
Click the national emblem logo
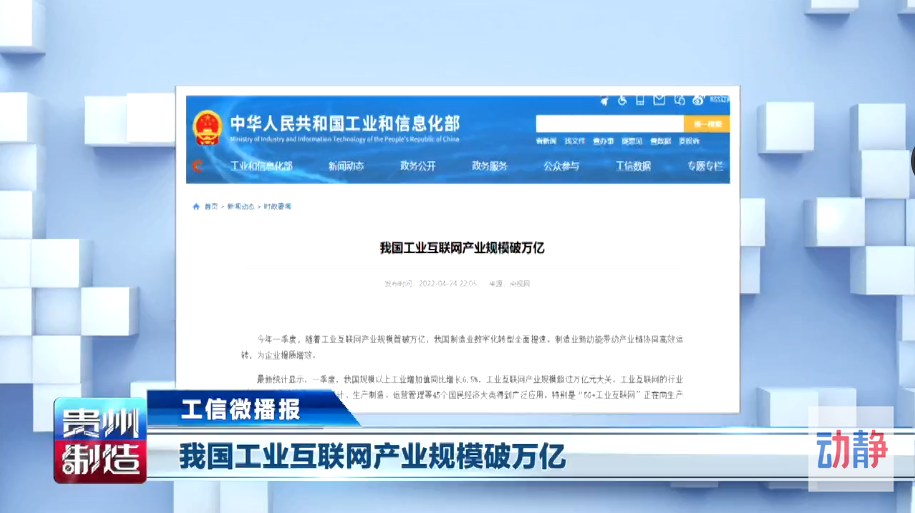[x=208, y=126]
